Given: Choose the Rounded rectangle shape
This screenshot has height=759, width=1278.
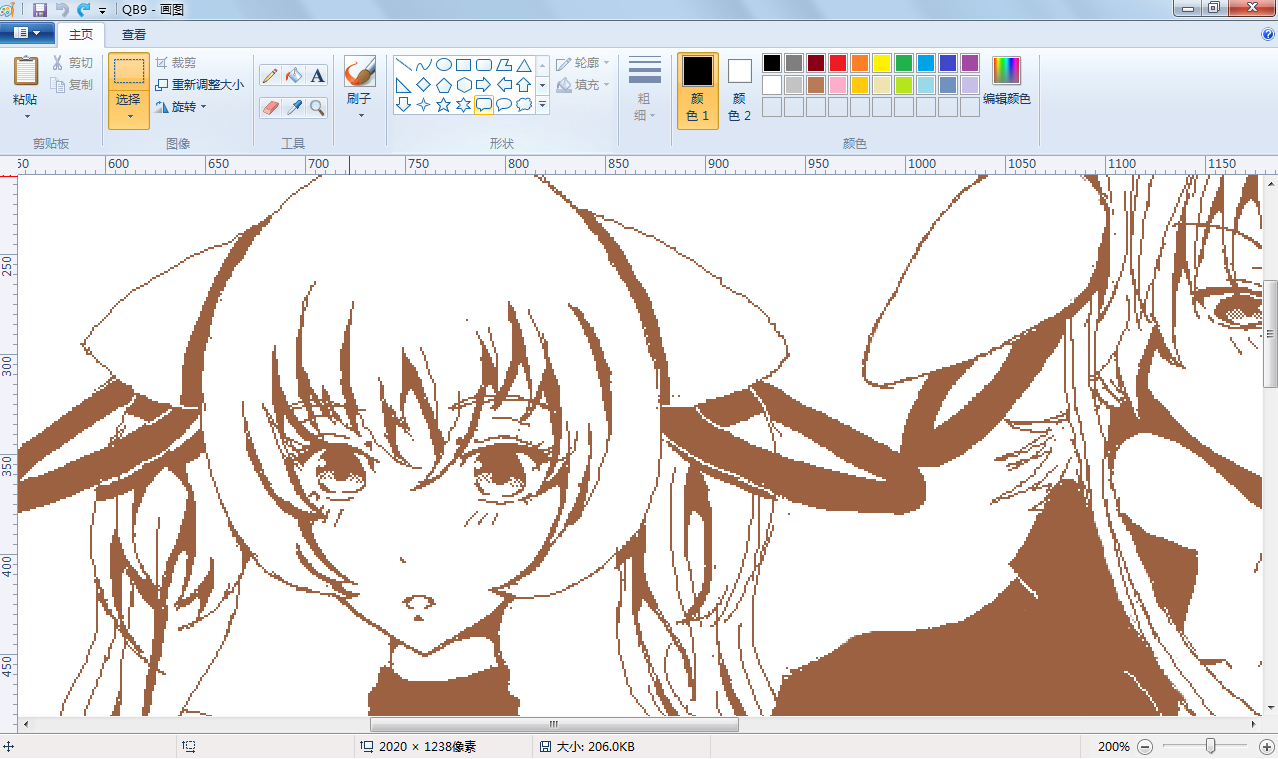Looking at the screenshot, I should (x=484, y=65).
